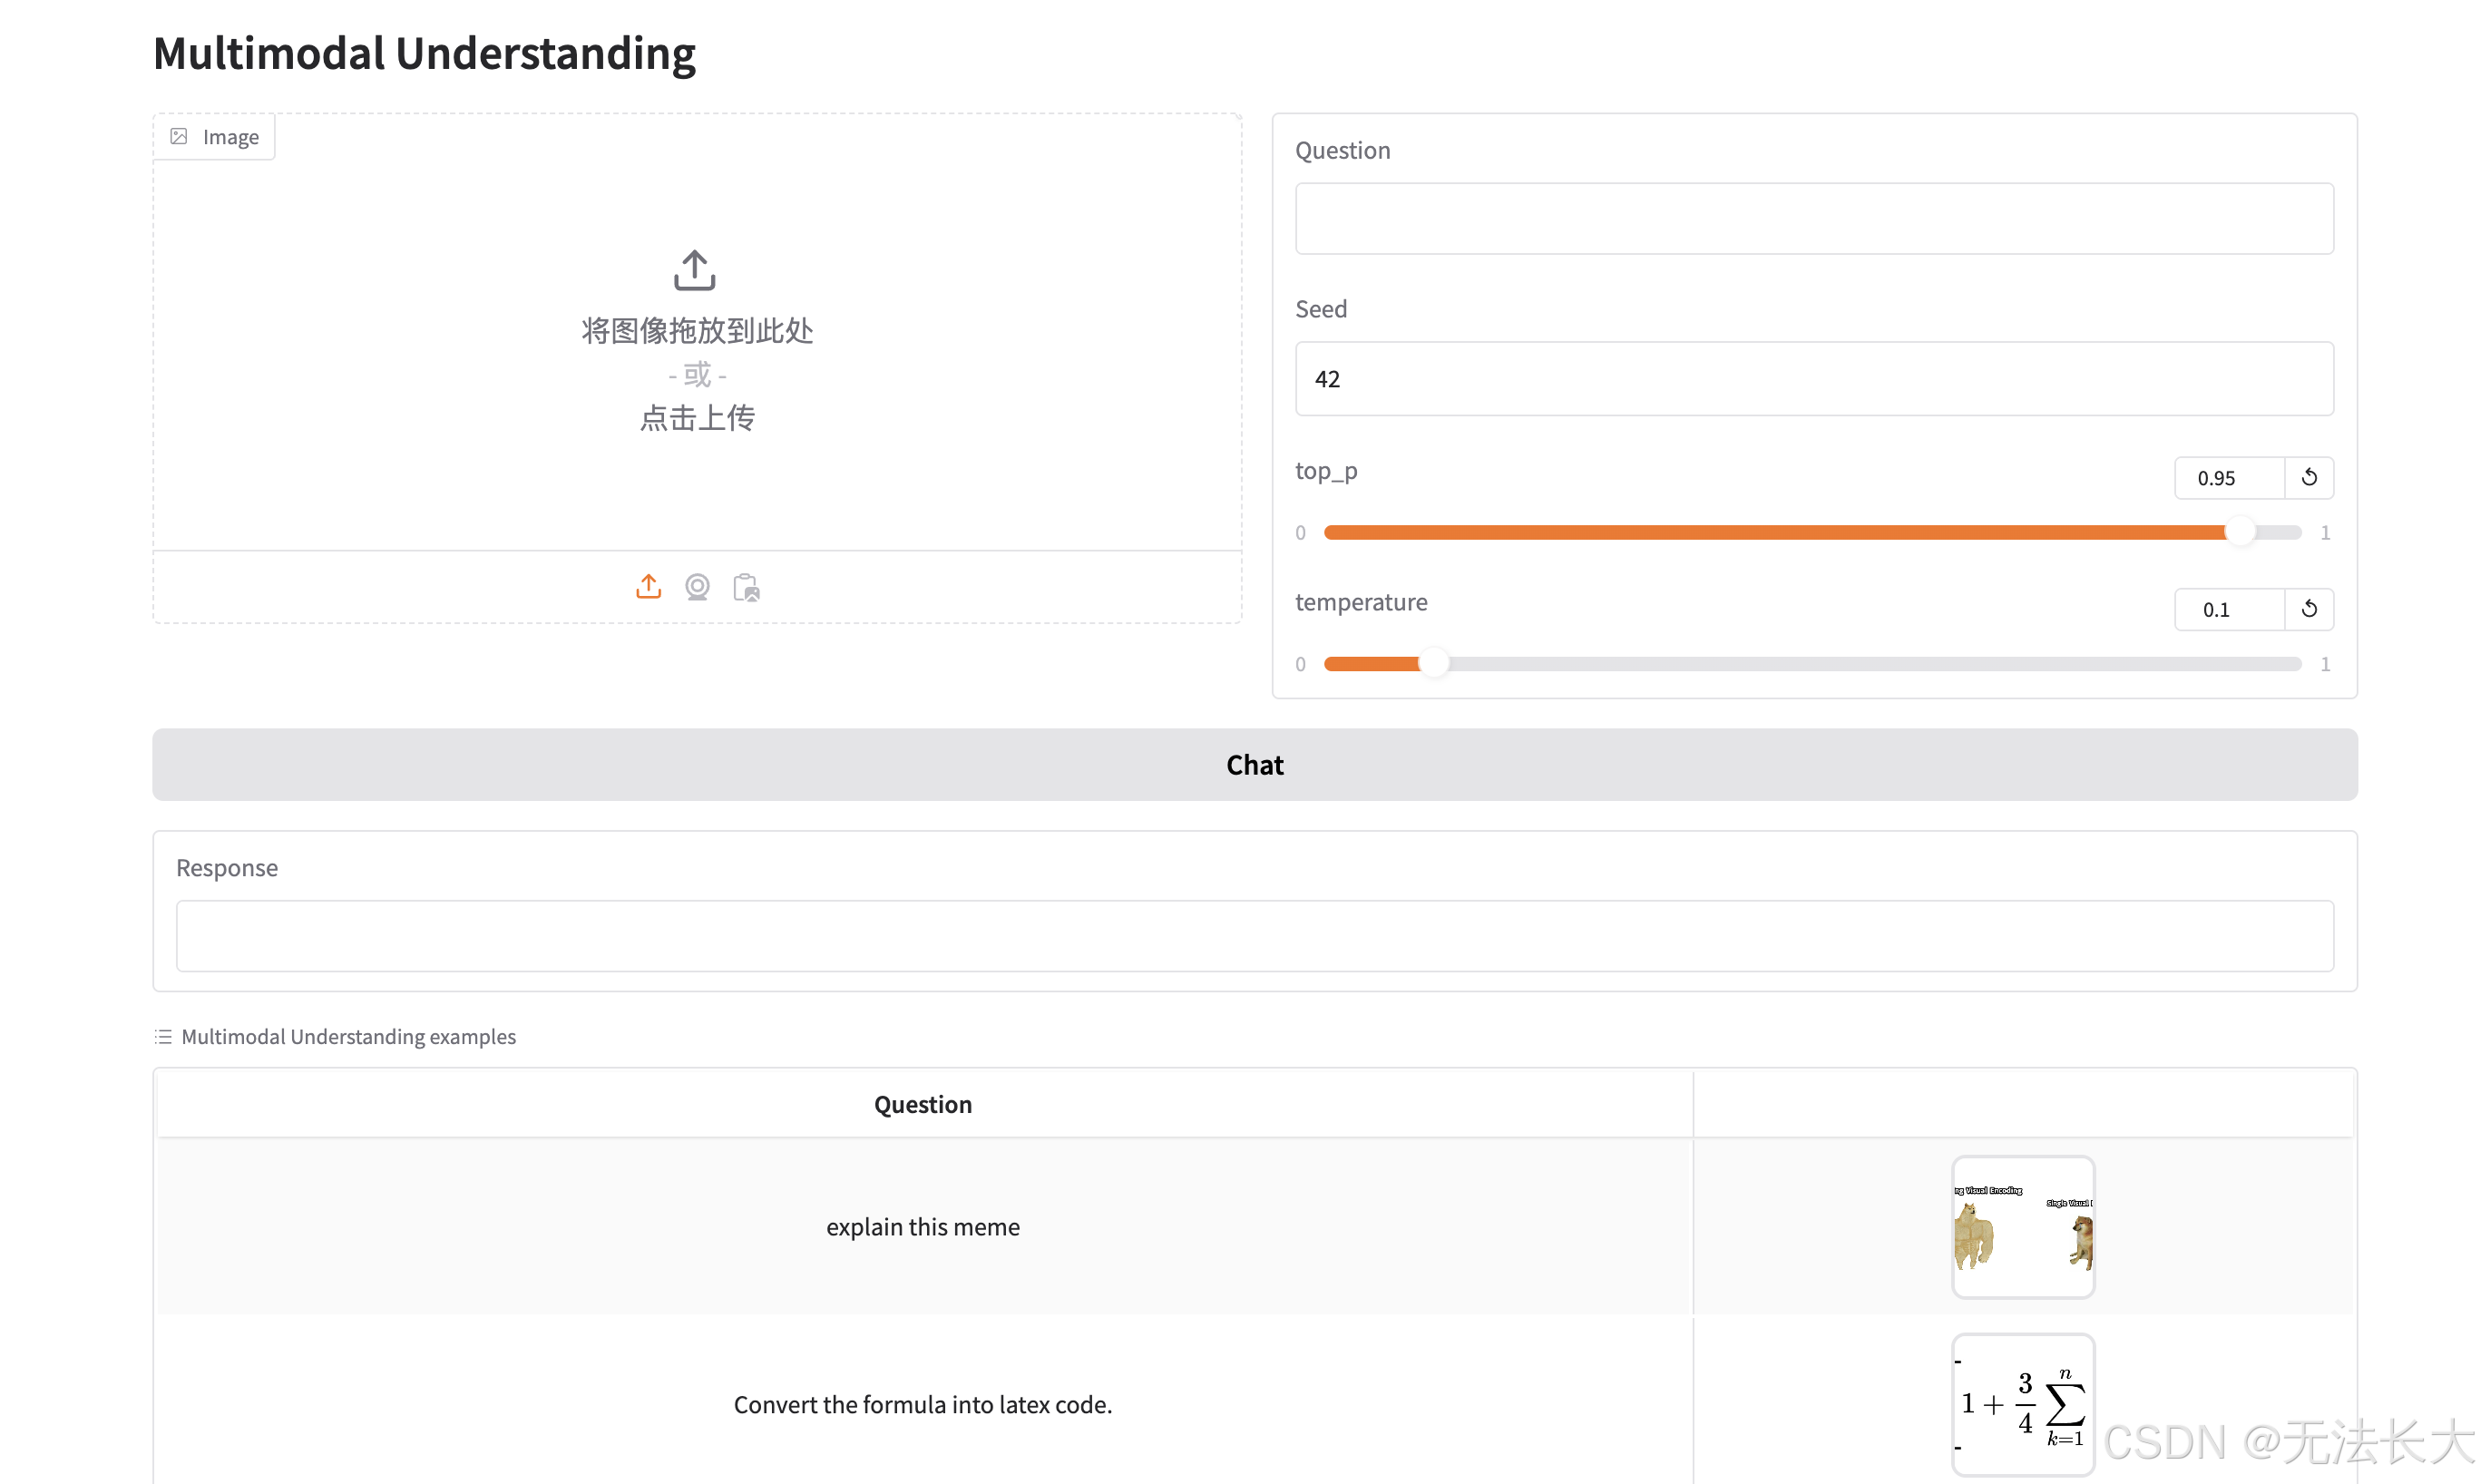This screenshot has width=2480, height=1484.
Task: Click the doge meme example thumbnail
Action: [x=2022, y=1227]
